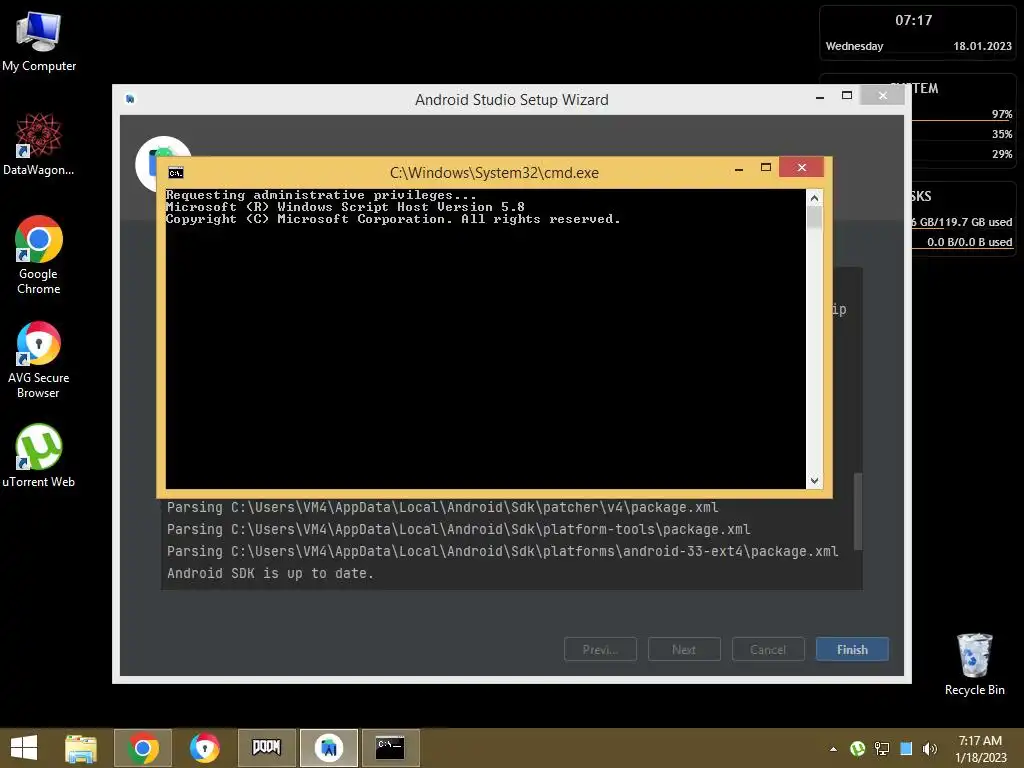Screen dimensions: 1024x768
Task: Click the android-33-ext4 package.xml log line
Action: pyautogui.click(x=502, y=551)
